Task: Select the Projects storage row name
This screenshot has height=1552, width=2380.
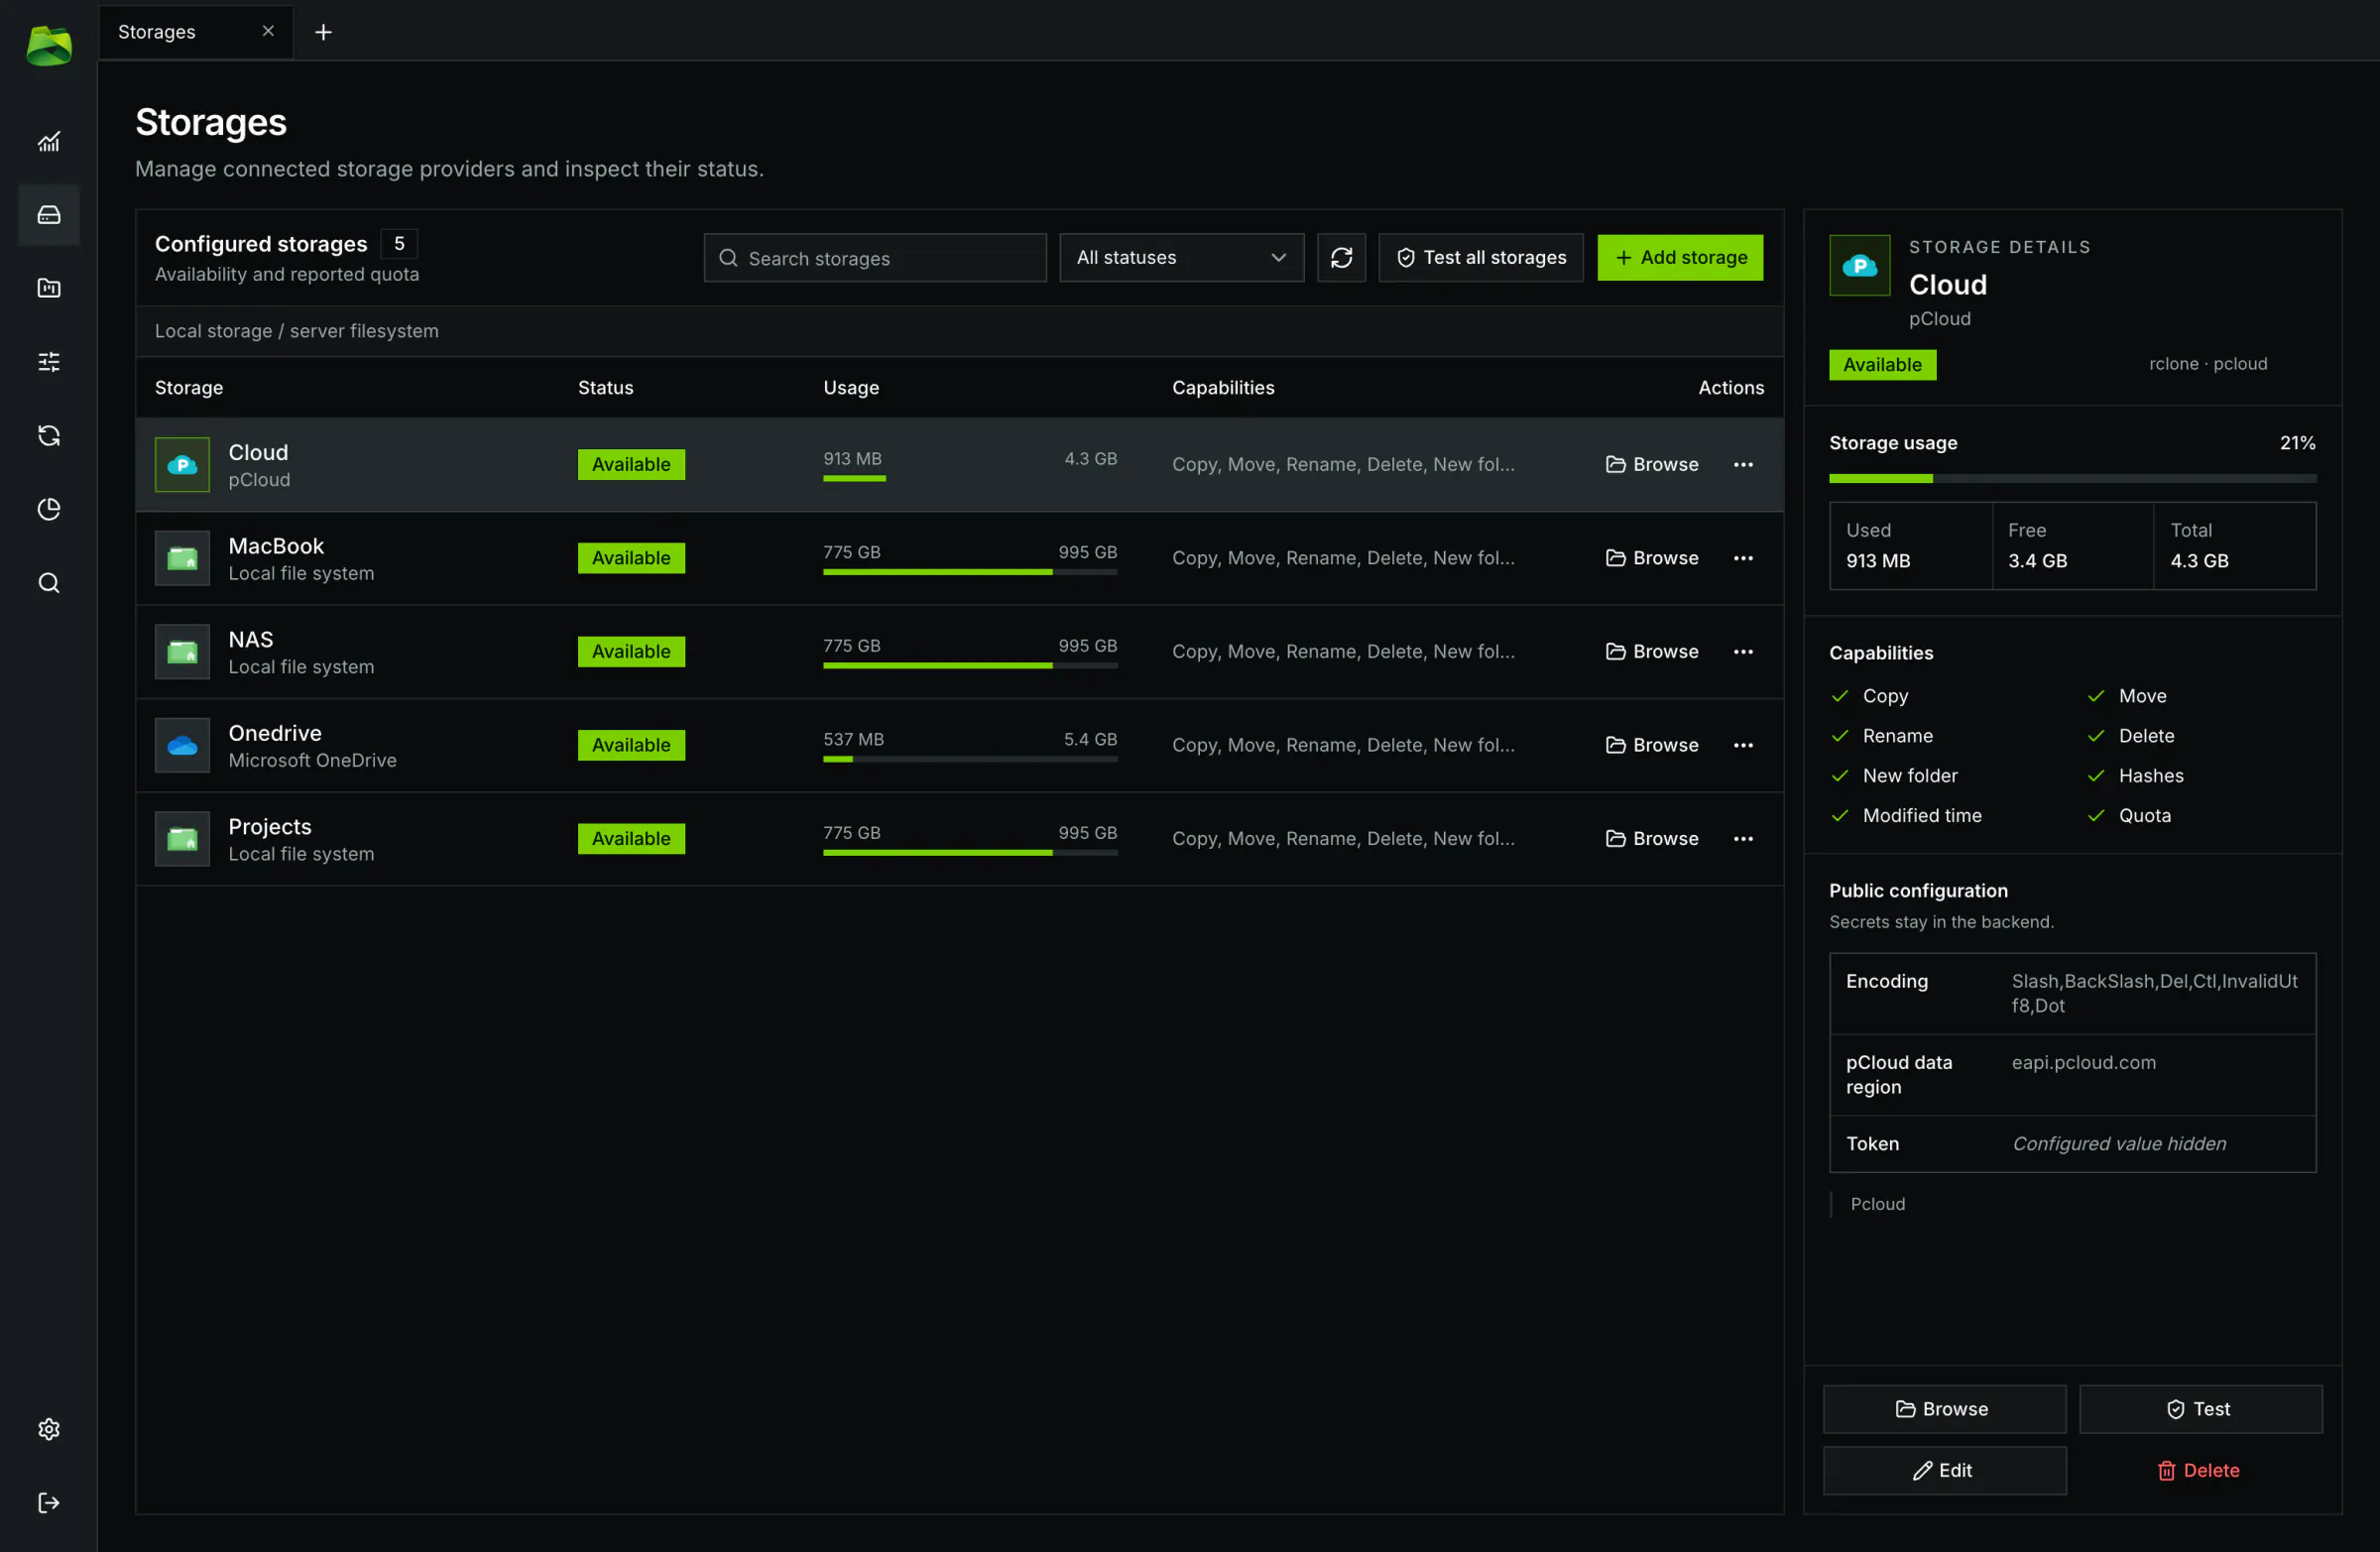Action: pyautogui.click(x=270, y=826)
